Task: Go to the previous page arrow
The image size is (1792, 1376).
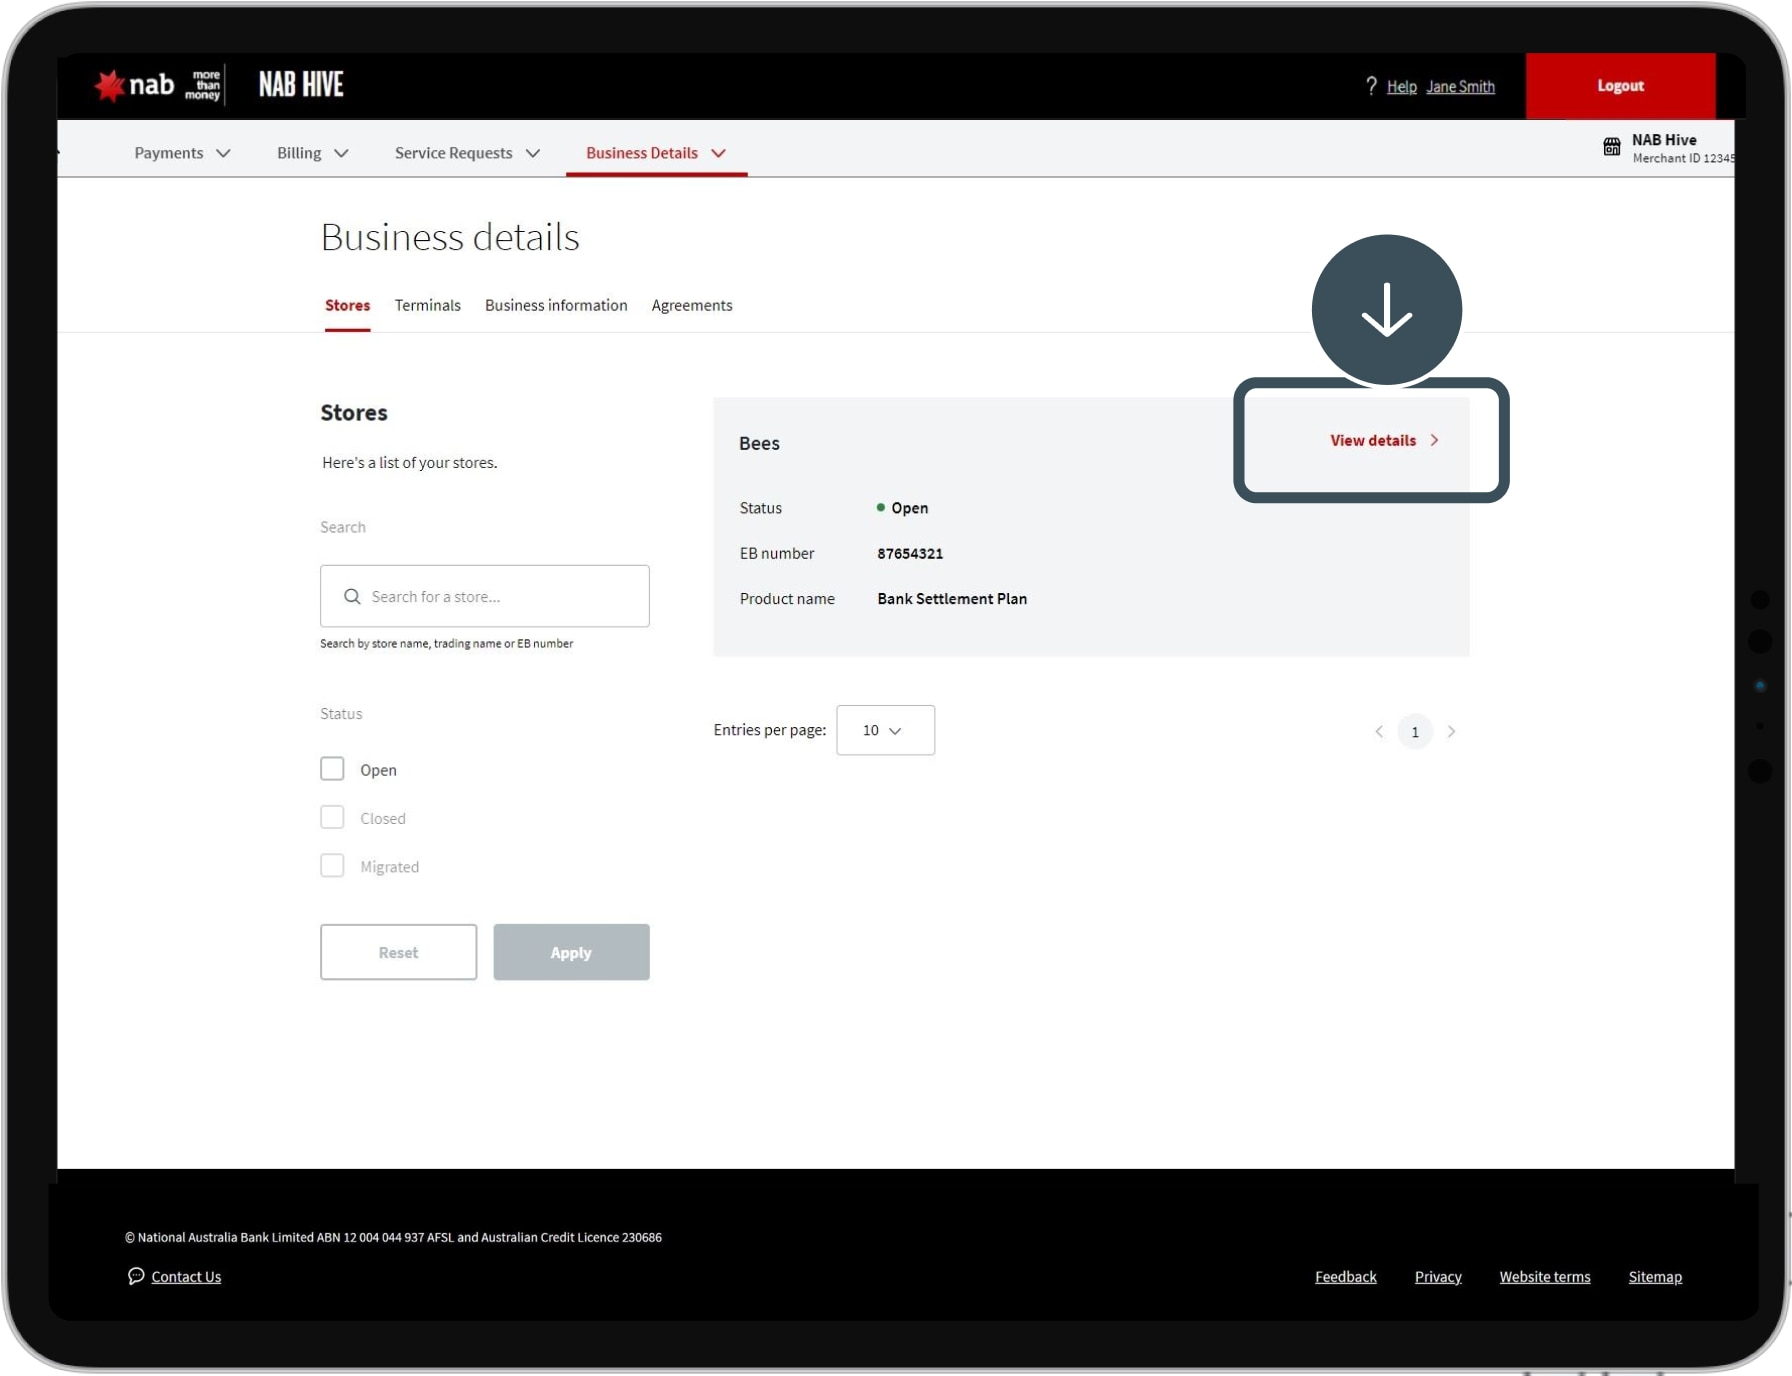Action: point(1379,732)
